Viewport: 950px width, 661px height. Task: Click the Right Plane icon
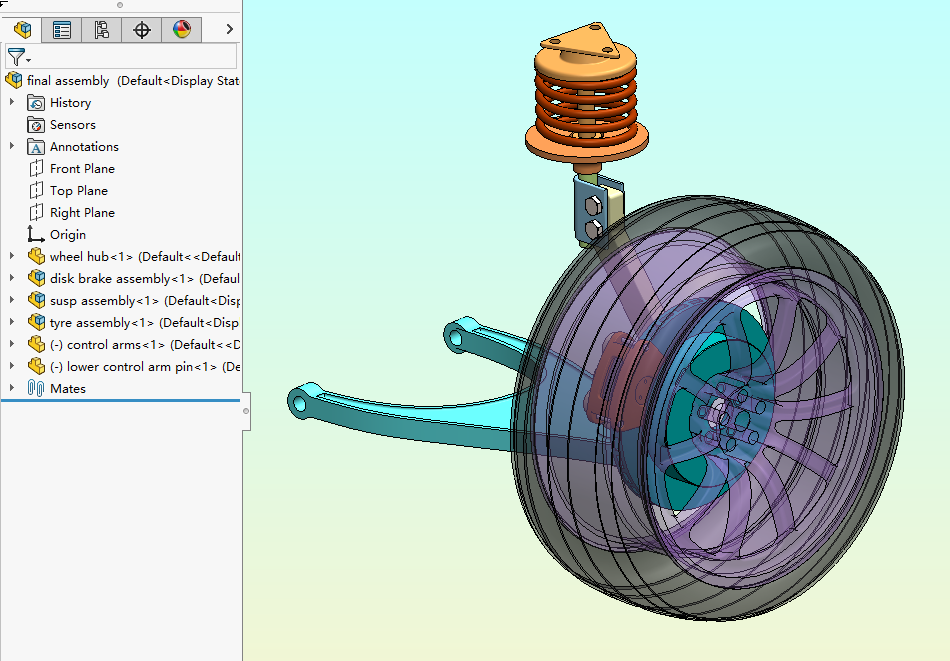coord(36,212)
